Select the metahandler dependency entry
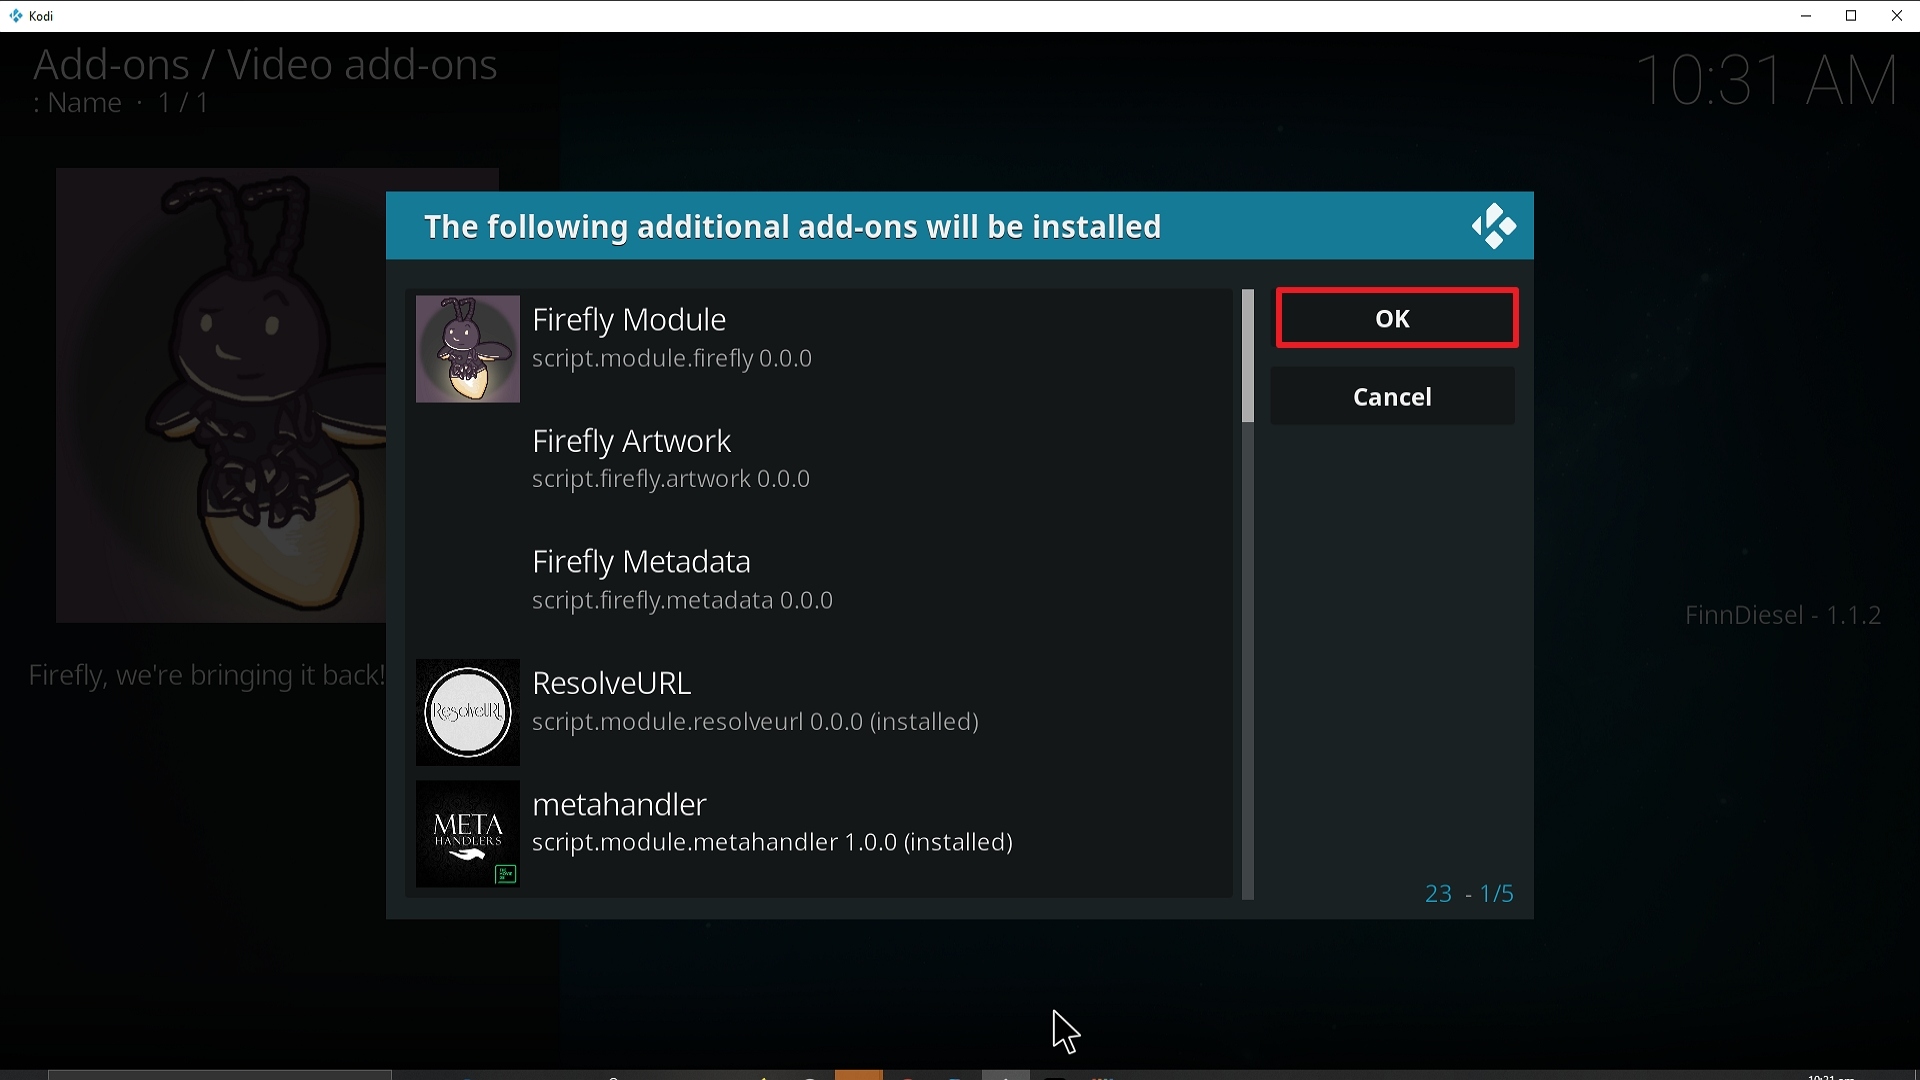The image size is (1920, 1080). [819, 834]
